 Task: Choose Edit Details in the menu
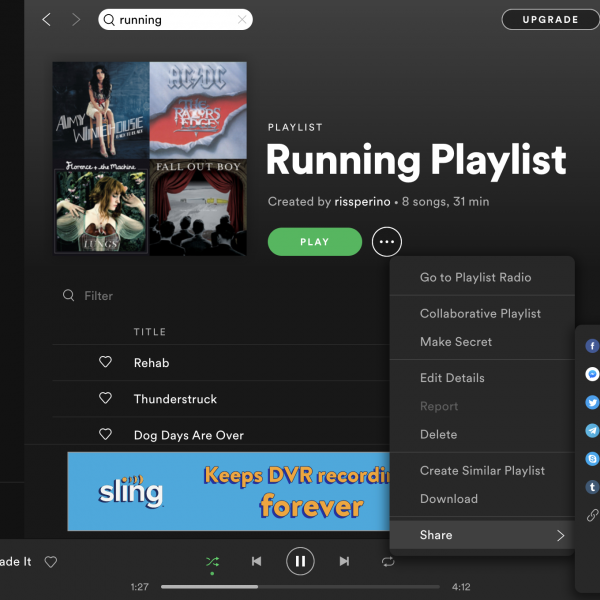click(x=482, y=378)
